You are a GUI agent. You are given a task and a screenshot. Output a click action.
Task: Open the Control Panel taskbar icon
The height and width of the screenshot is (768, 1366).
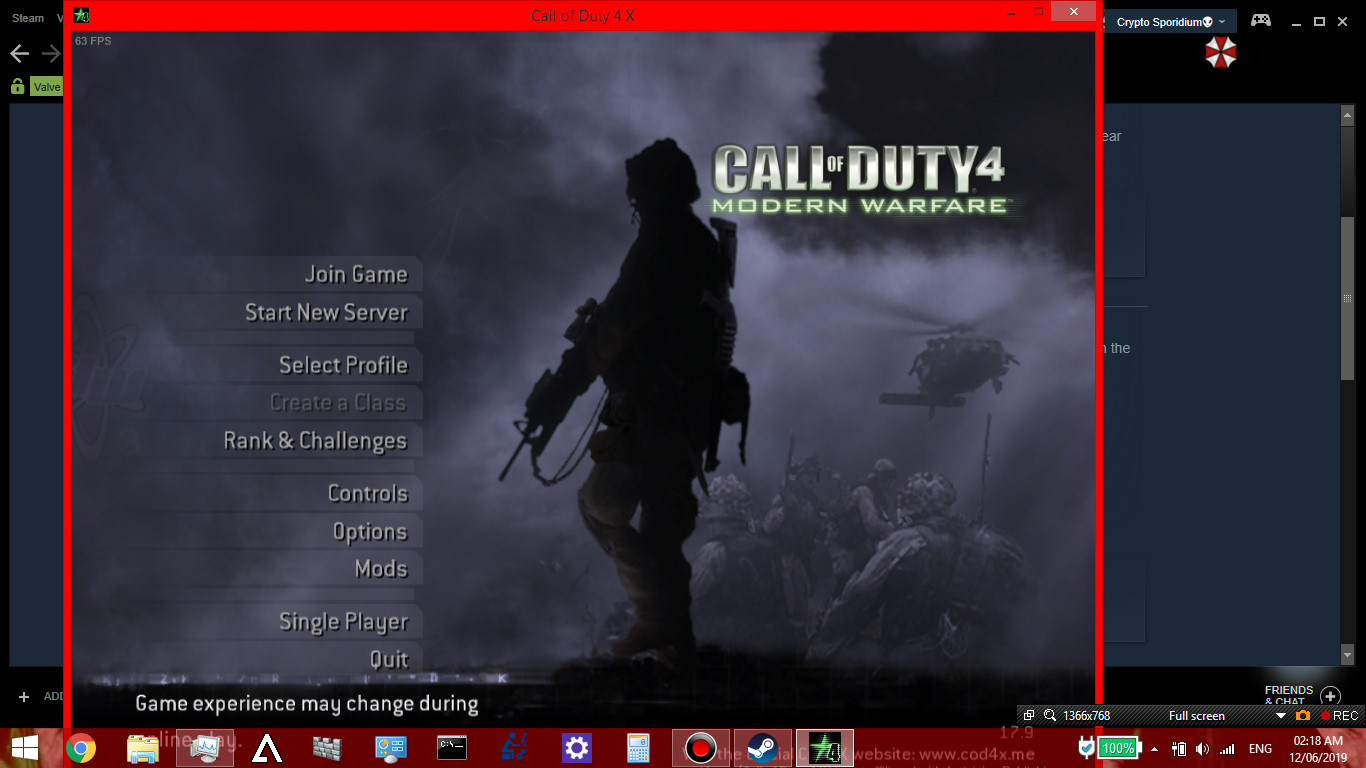pyautogui.click(x=390, y=748)
